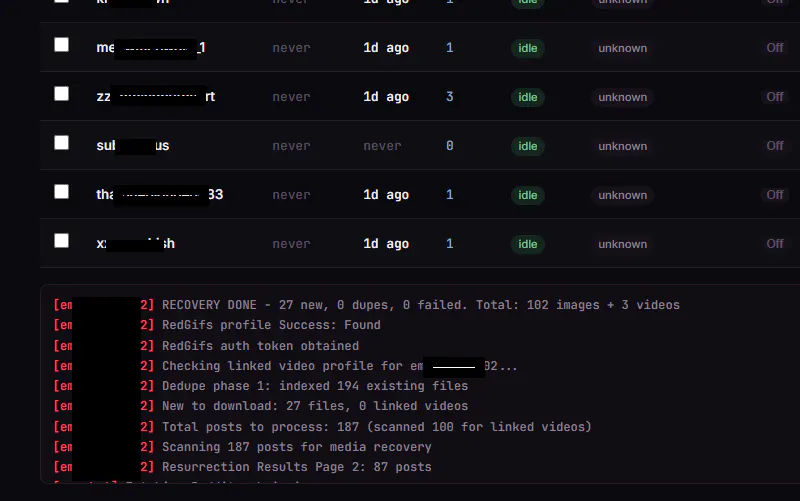
Task: Select the 'New to download: 27 files' log line
Action: (x=261, y=406)
